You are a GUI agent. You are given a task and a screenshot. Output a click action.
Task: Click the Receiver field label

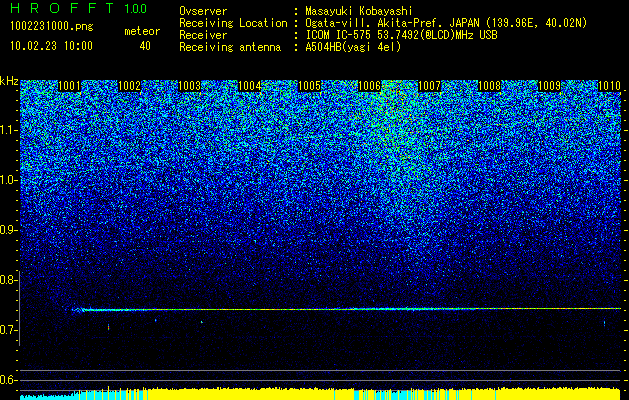203,35
